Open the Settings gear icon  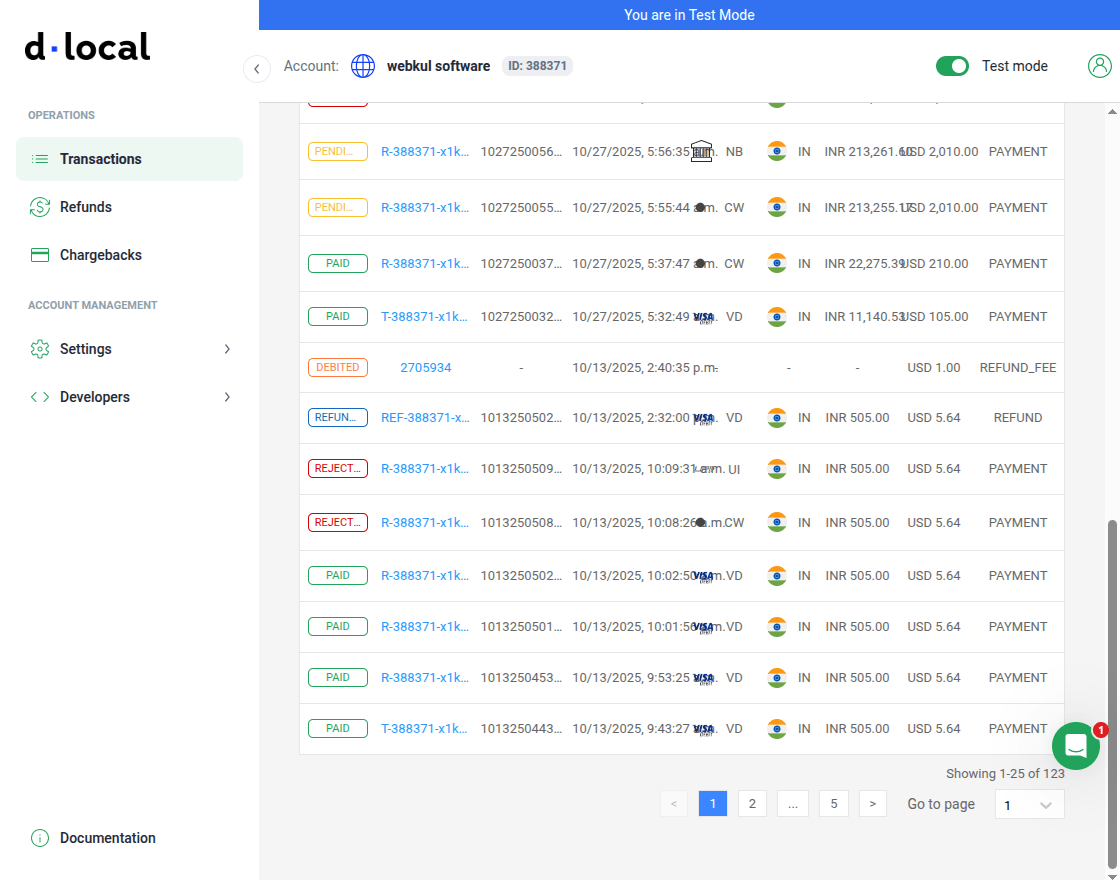click(x=39, y=349)
